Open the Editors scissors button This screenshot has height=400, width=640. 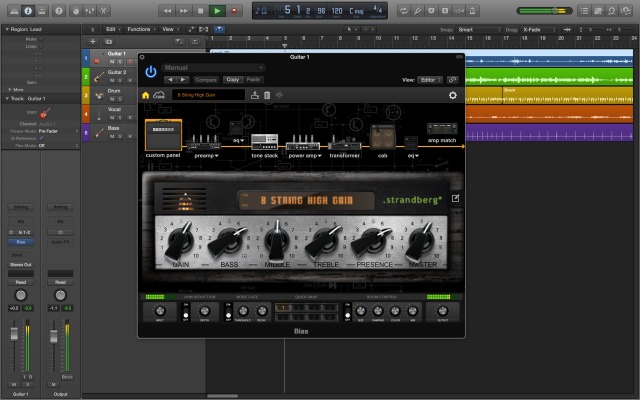104,11
